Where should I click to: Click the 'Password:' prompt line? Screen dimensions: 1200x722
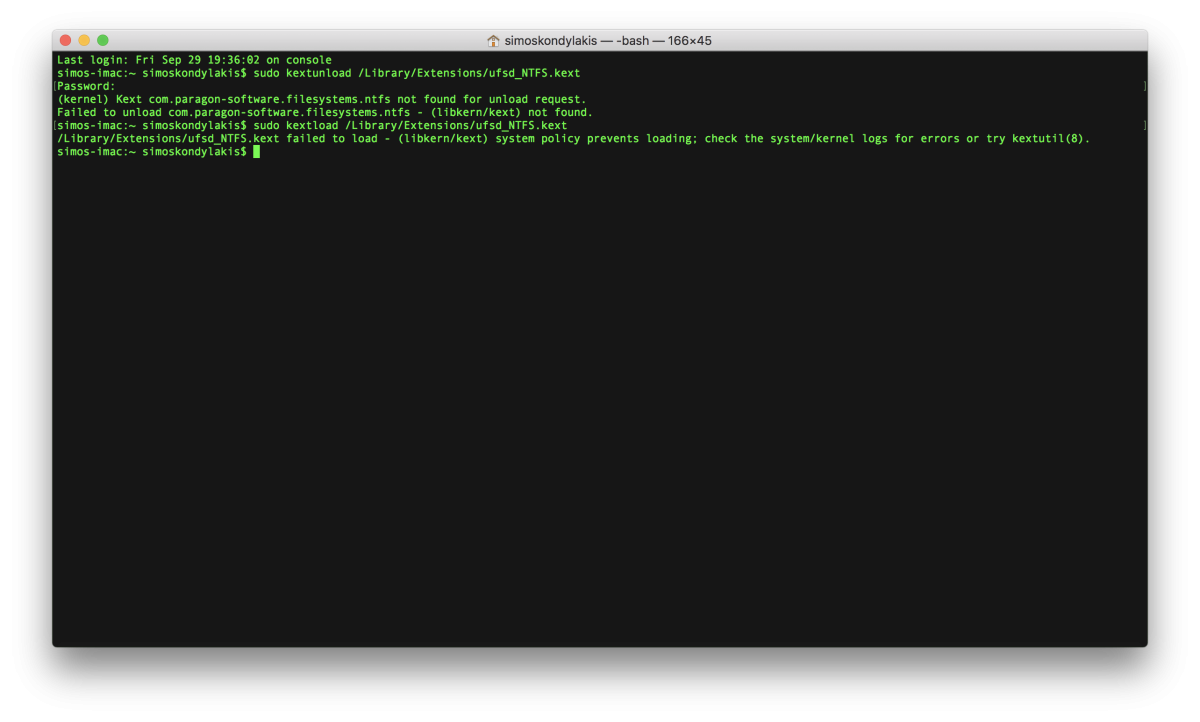tap(86, 86)
